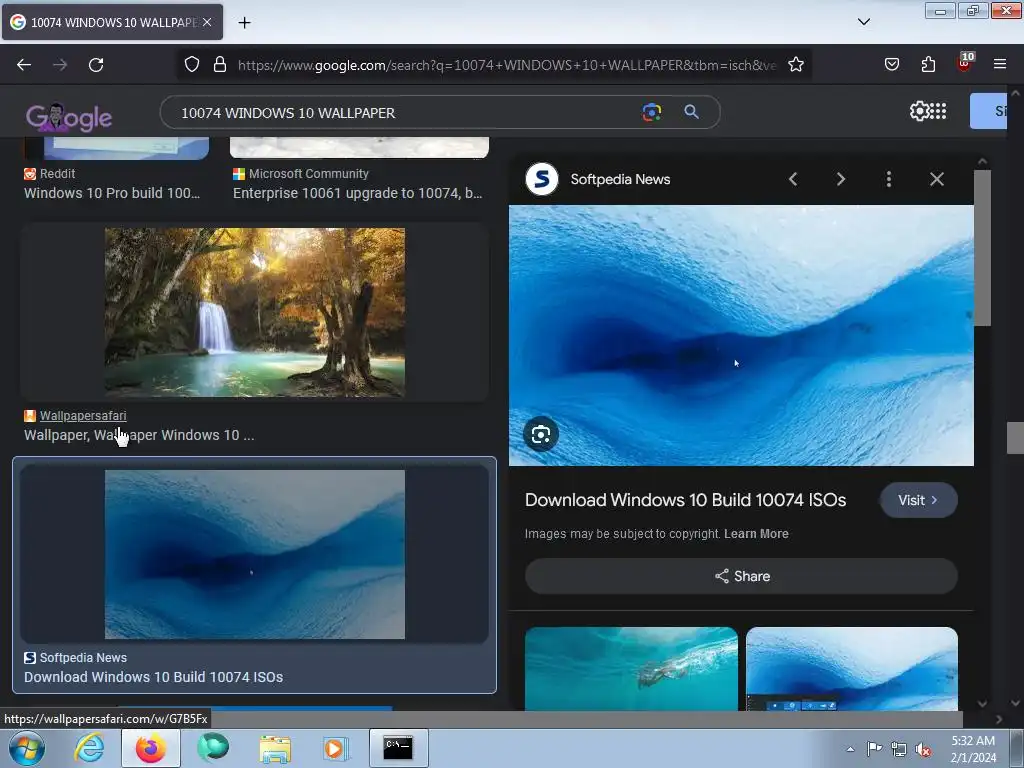Go back to the previous page
The width and height of the screenshot is (1024, 768).
(24, 65)
